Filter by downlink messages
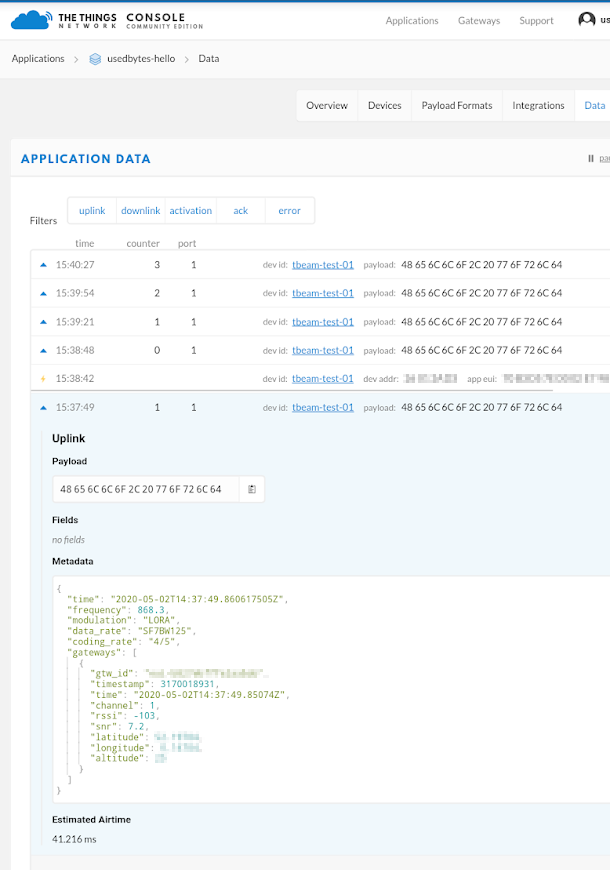The width and height of the screenshot is (610, 870). (140, 211)
